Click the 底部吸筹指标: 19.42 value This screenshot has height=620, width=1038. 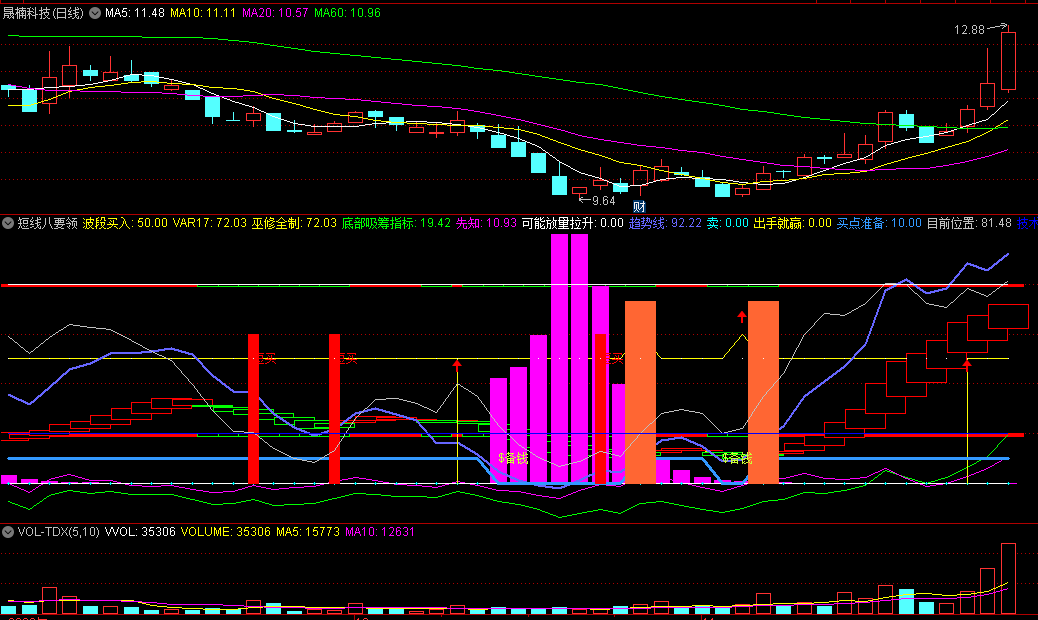[396, 223]
